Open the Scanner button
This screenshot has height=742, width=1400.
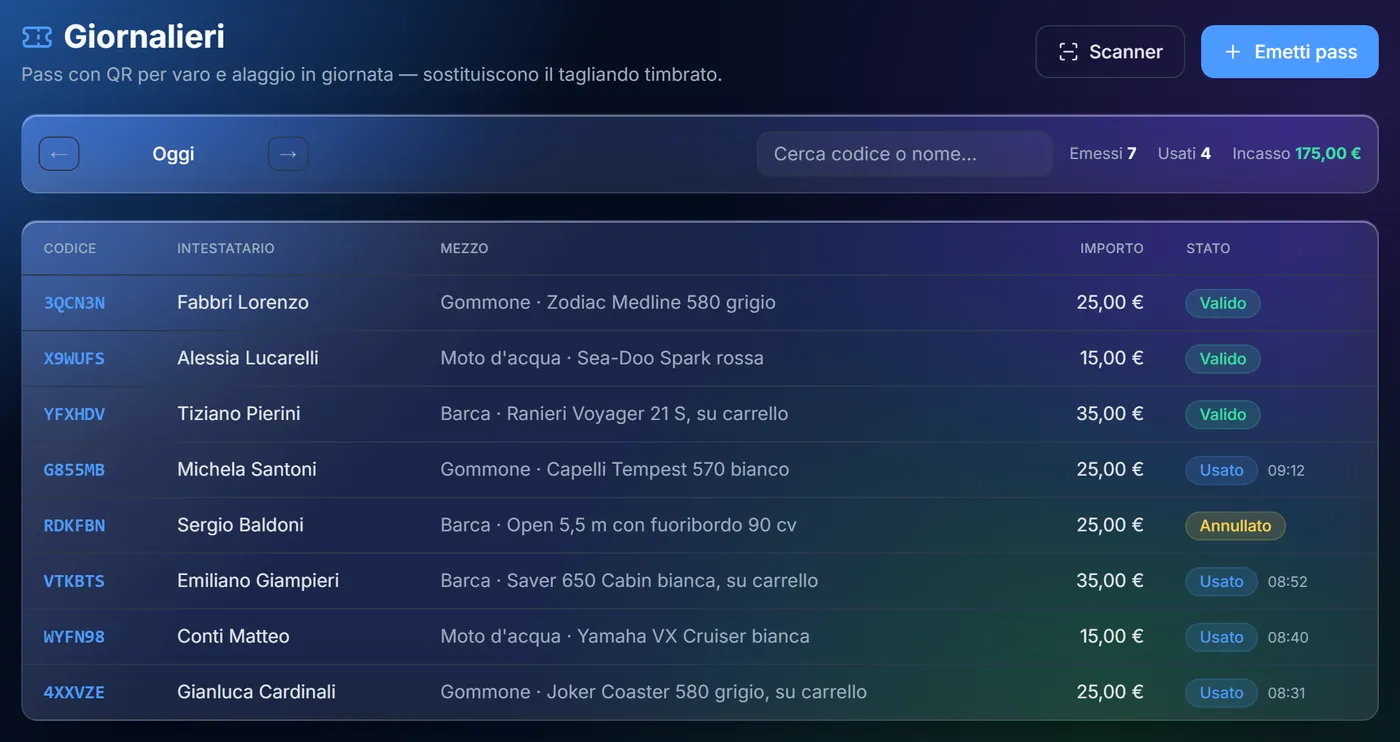click(1110, 52)
